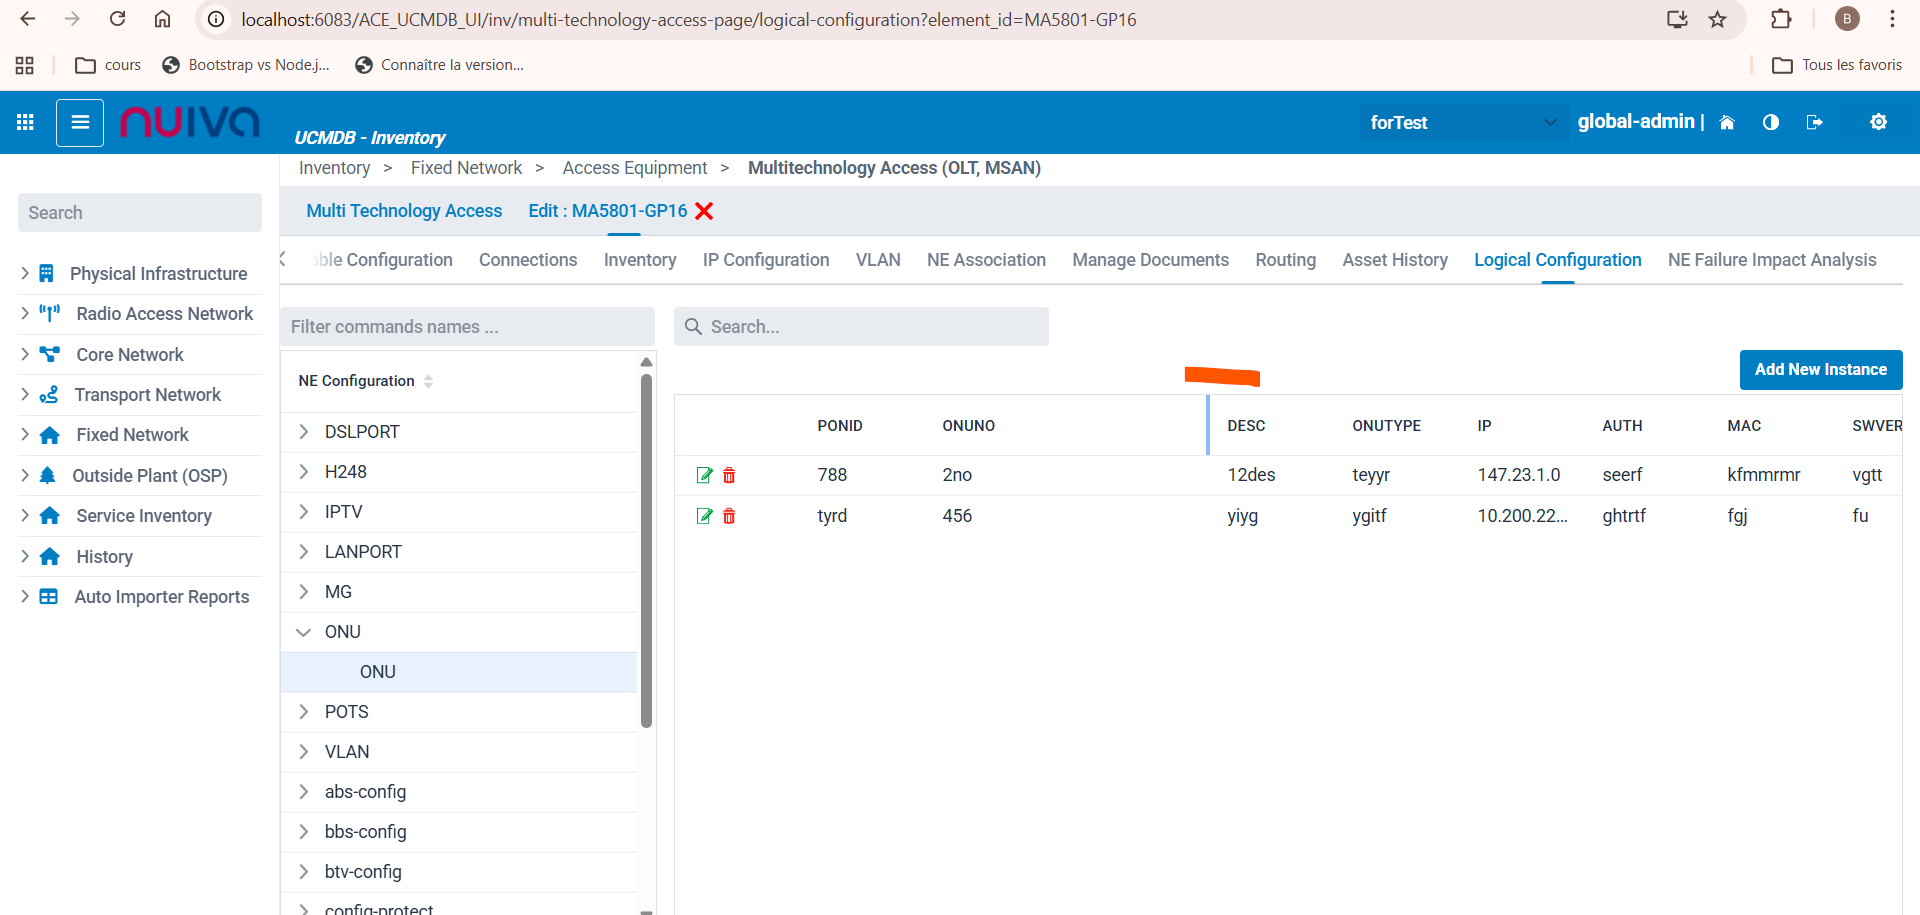The height and width of the screenshot is (915, 1920).
Task: Edit the row with PONID 788
Action: 704,475
